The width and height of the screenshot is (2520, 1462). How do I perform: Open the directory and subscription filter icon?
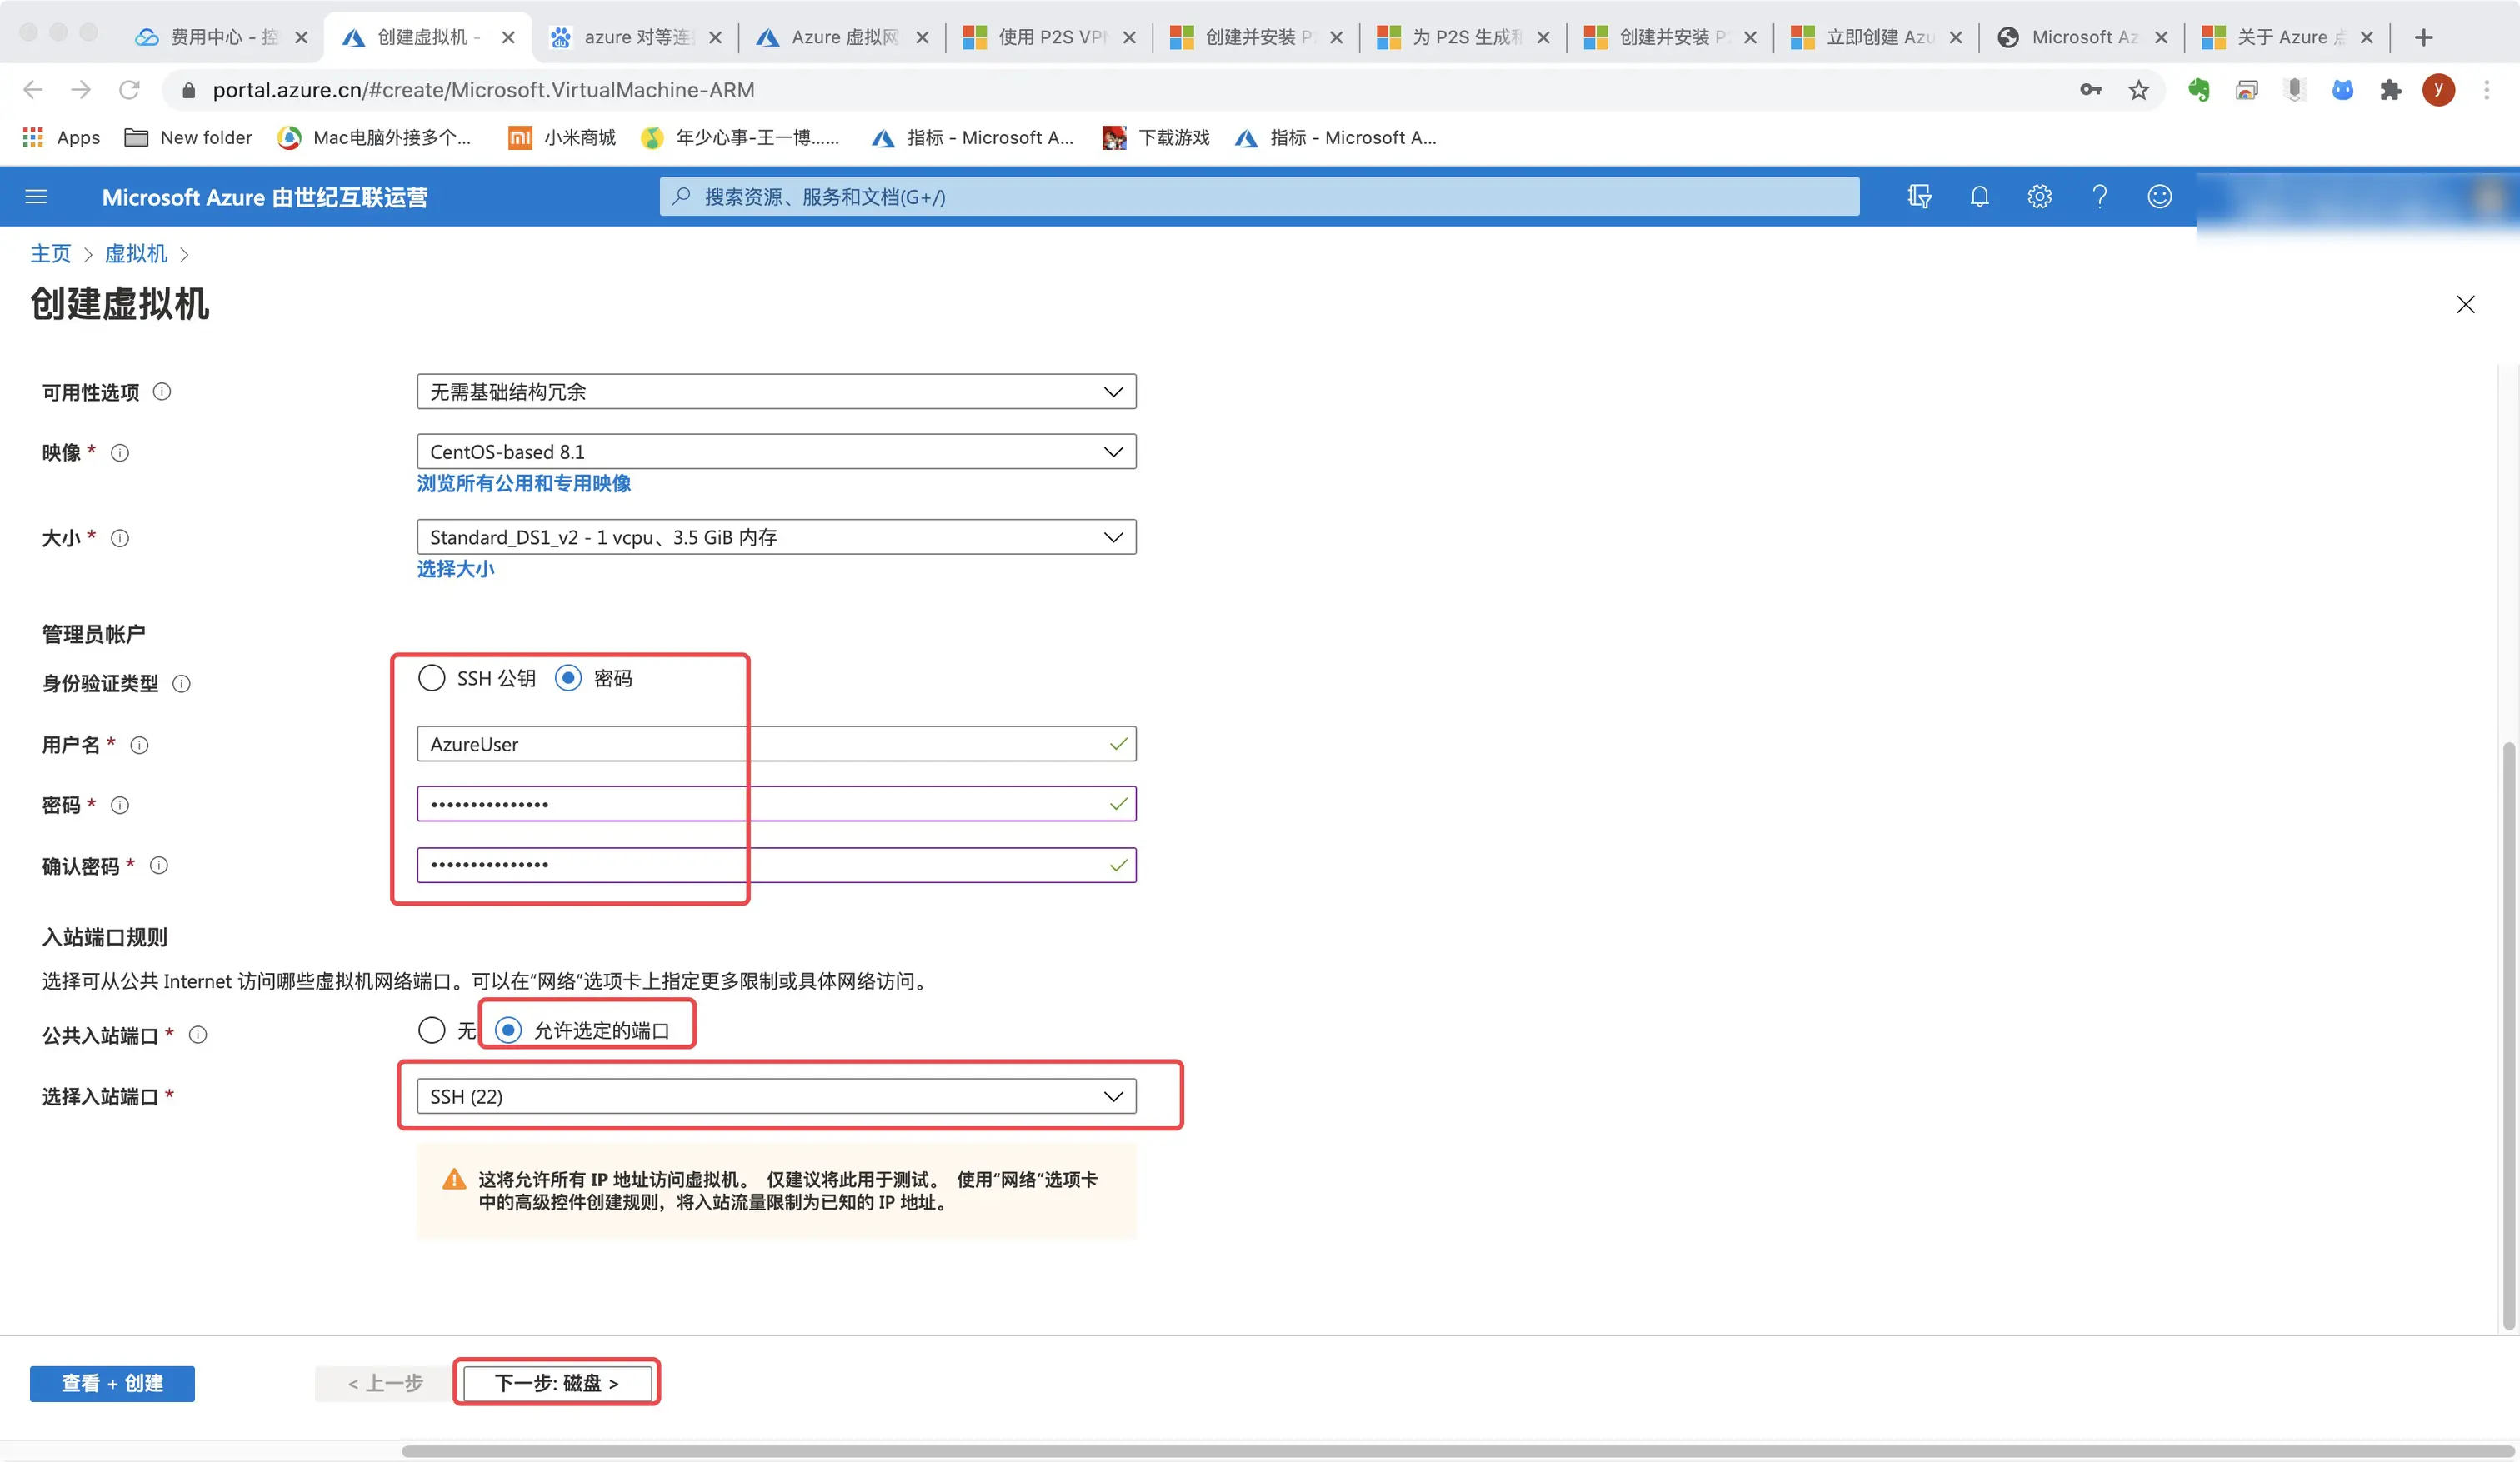coord(1919,197)
